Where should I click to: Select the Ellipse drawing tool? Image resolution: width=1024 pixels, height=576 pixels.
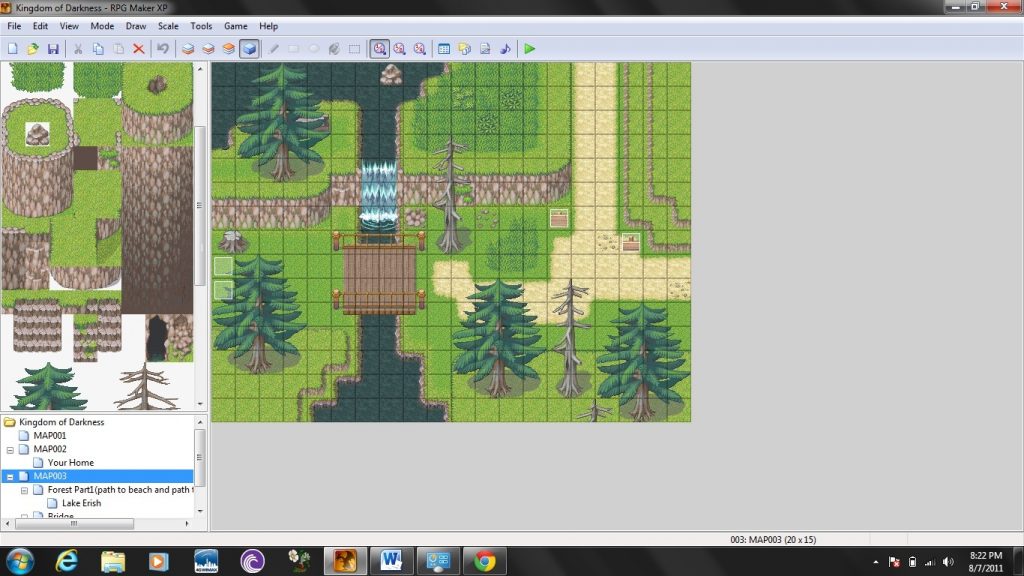(x=314, y=49)
